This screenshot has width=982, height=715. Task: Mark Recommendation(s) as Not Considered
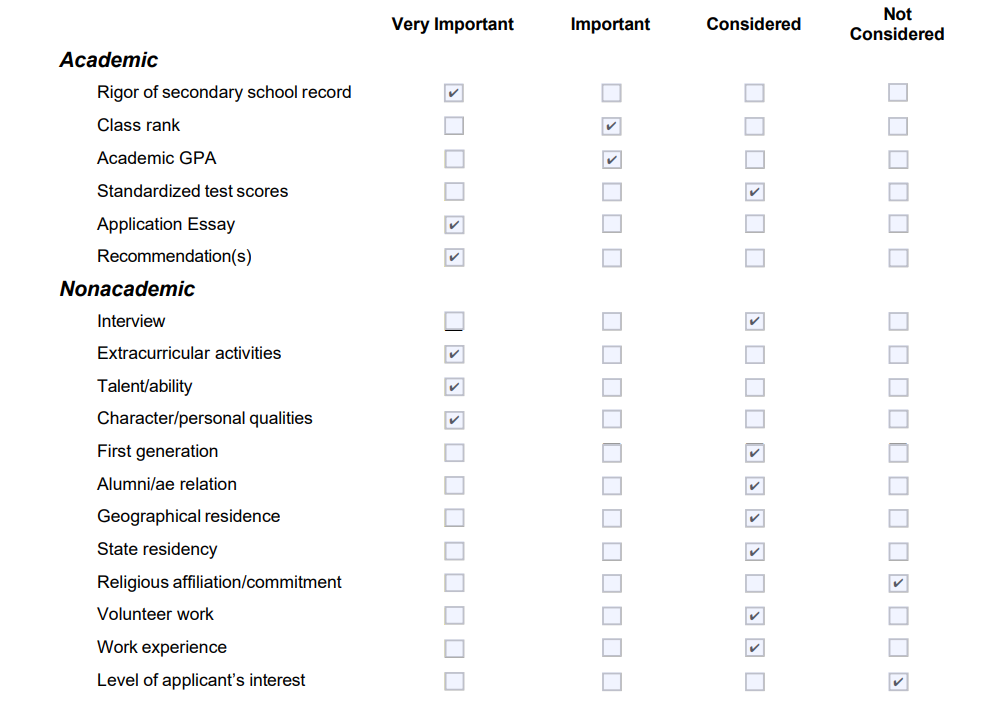[898, 257]
